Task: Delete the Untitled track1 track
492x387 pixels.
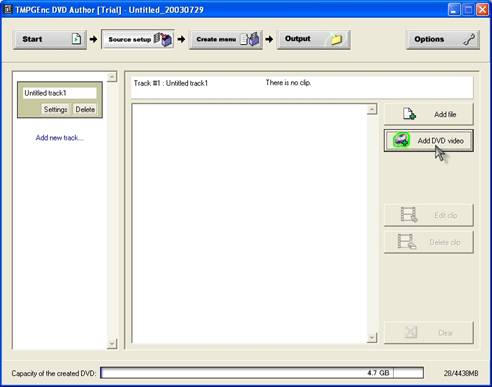Action: point(85,109)
